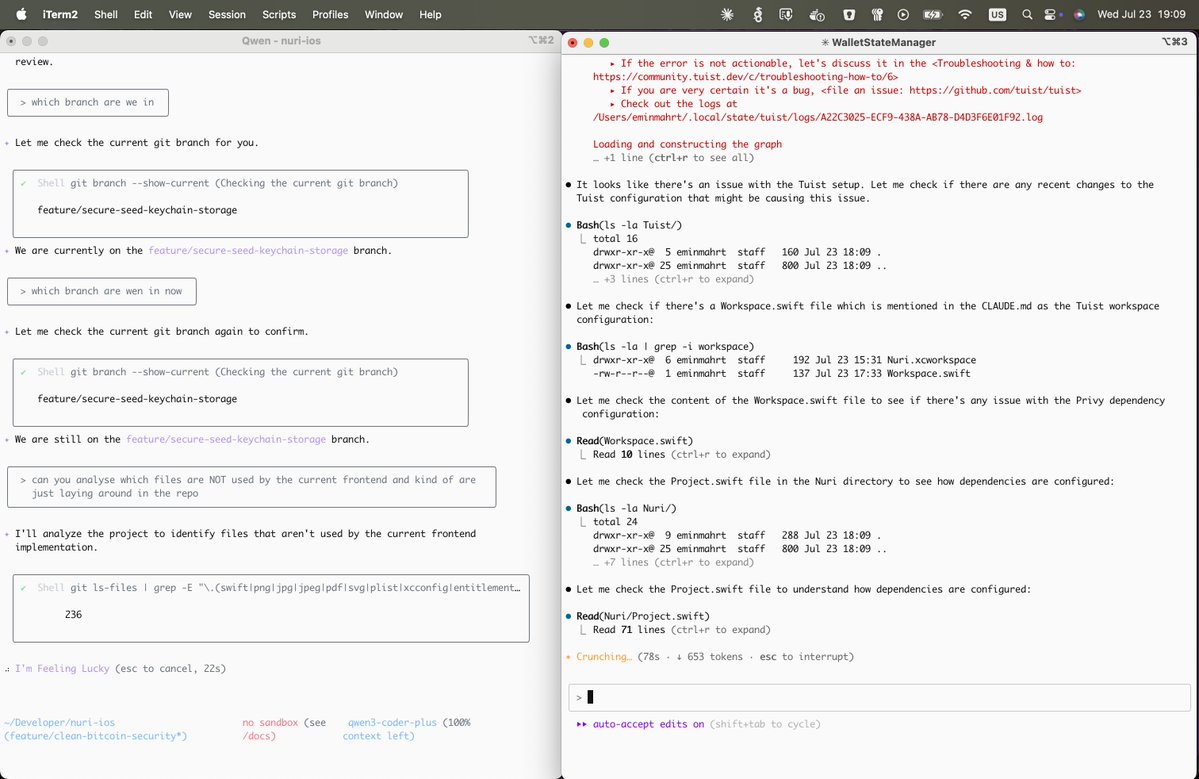Open the Profiles menu
Viewport: 1199px width, 779px height.
[330, 14]
